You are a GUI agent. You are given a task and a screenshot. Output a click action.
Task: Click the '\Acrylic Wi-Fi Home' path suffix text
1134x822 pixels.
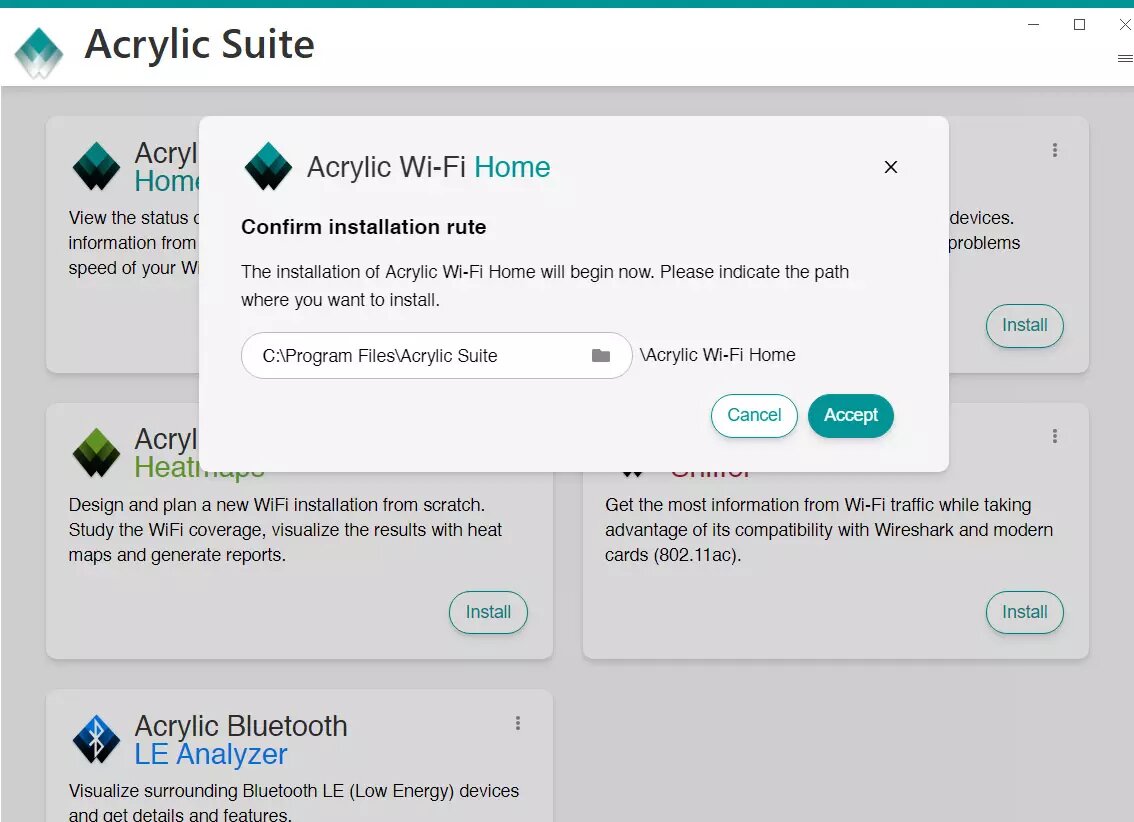(717, 355)
